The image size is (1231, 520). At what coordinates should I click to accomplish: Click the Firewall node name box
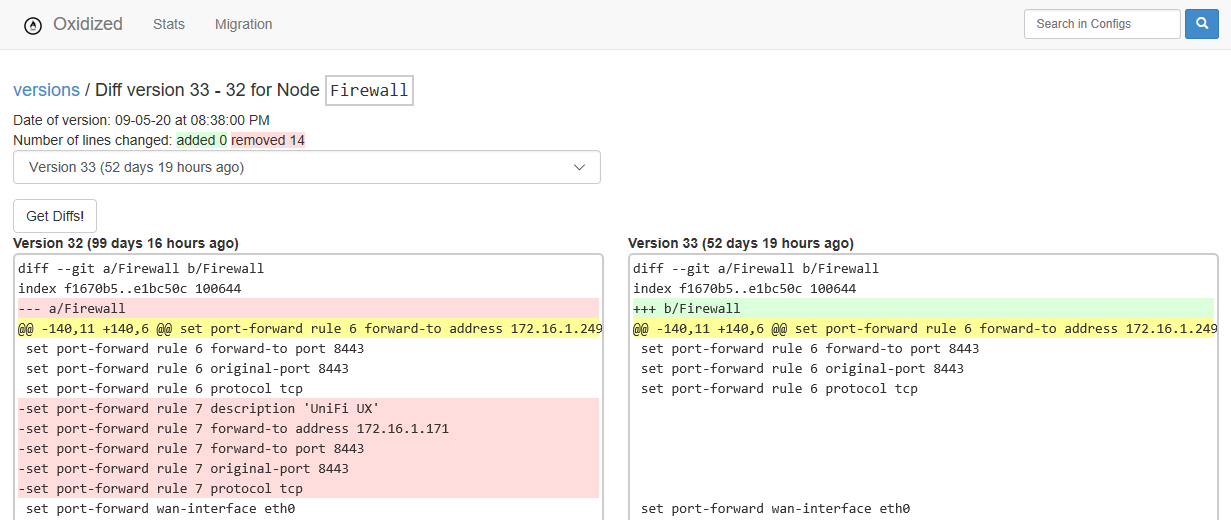click(369, 90)
